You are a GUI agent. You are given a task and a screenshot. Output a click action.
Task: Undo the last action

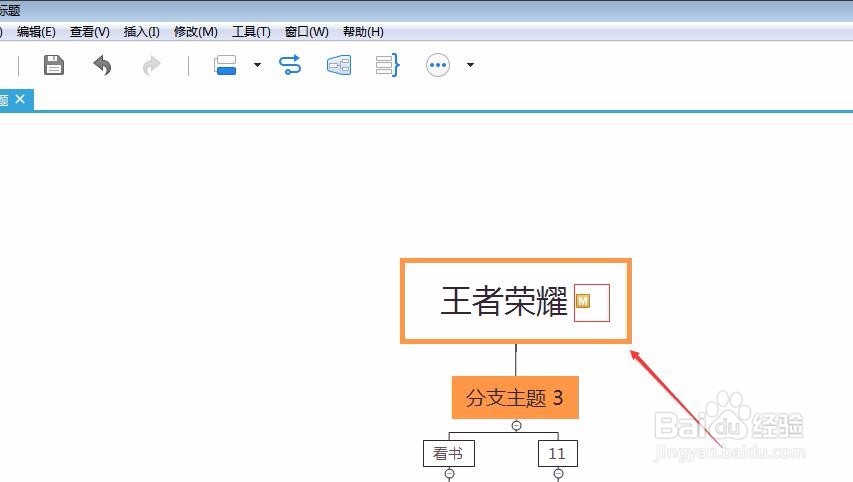coord(102,65)
